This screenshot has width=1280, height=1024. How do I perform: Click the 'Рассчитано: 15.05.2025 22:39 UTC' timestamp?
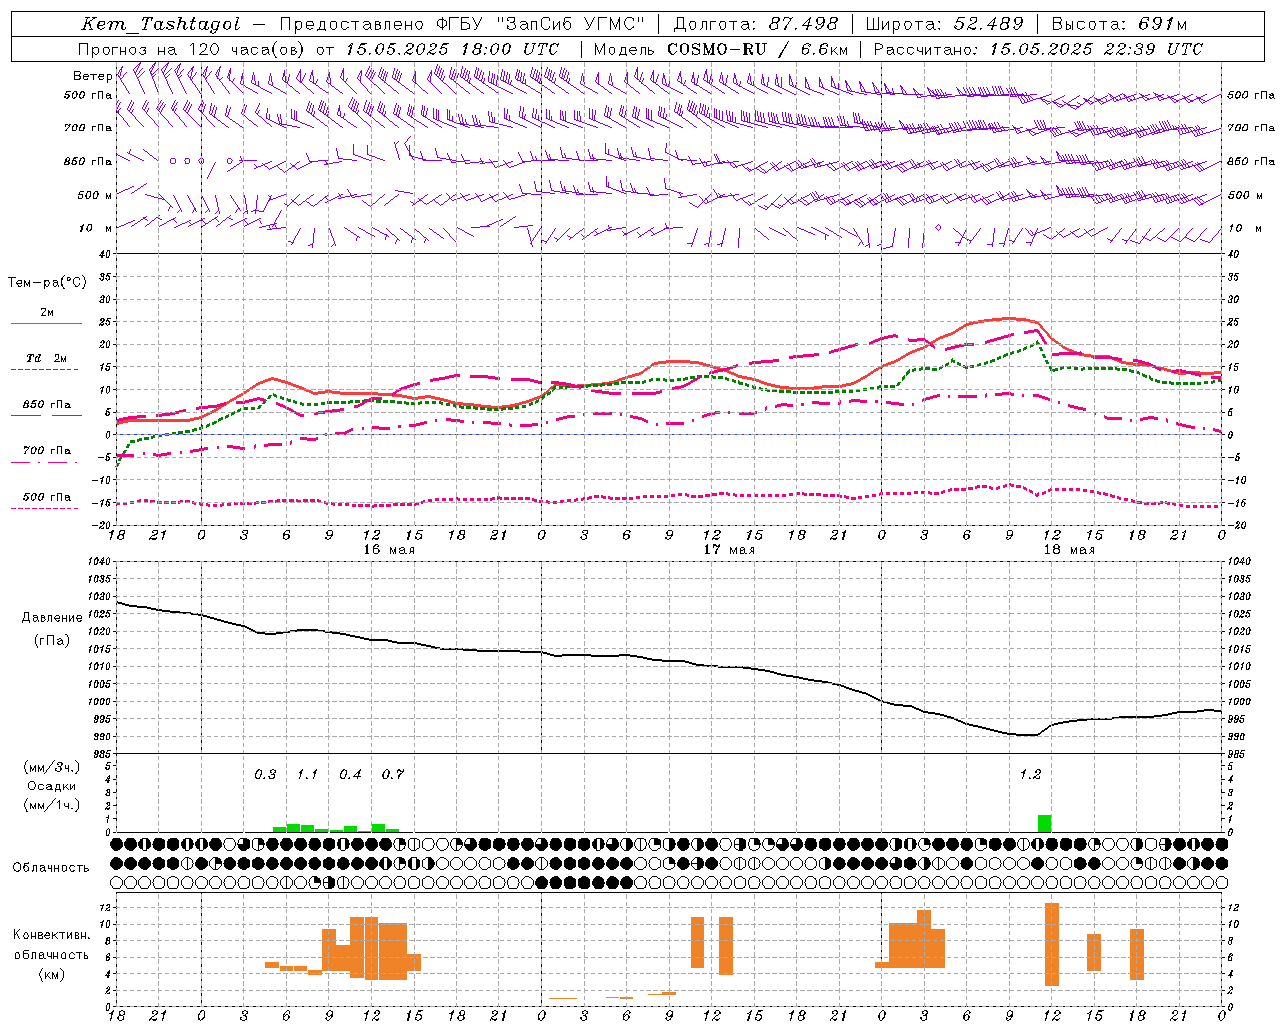(1038, 49)
